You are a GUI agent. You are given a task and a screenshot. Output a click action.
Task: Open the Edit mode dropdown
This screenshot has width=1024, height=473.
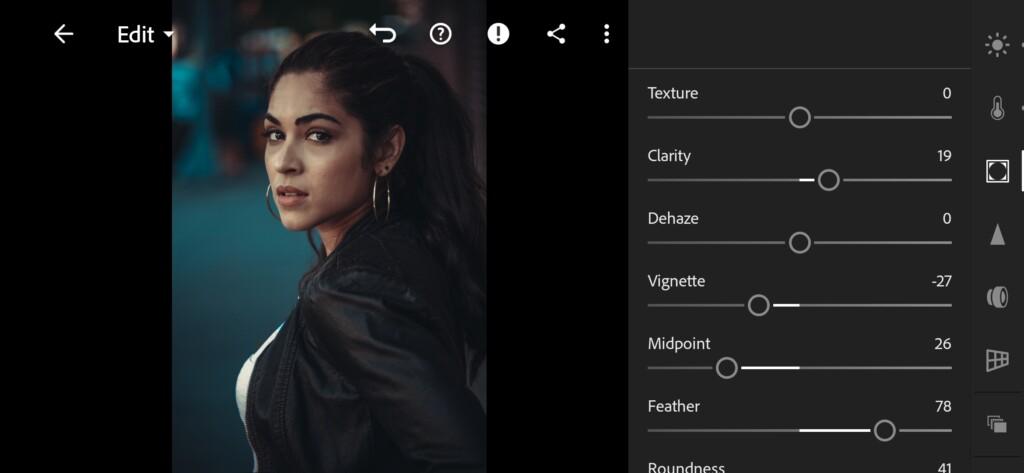(146, 34)
